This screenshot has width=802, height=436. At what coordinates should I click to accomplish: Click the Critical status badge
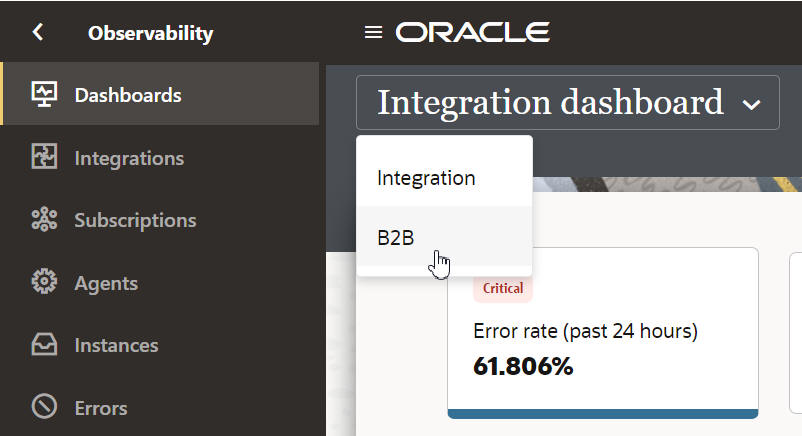click(503, 288)
